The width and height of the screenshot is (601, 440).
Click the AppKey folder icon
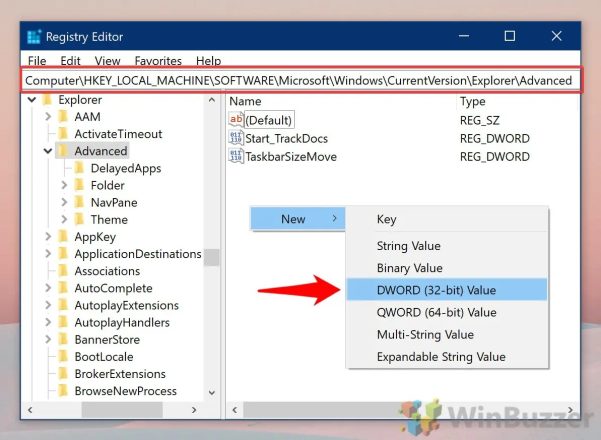[63, 236]
